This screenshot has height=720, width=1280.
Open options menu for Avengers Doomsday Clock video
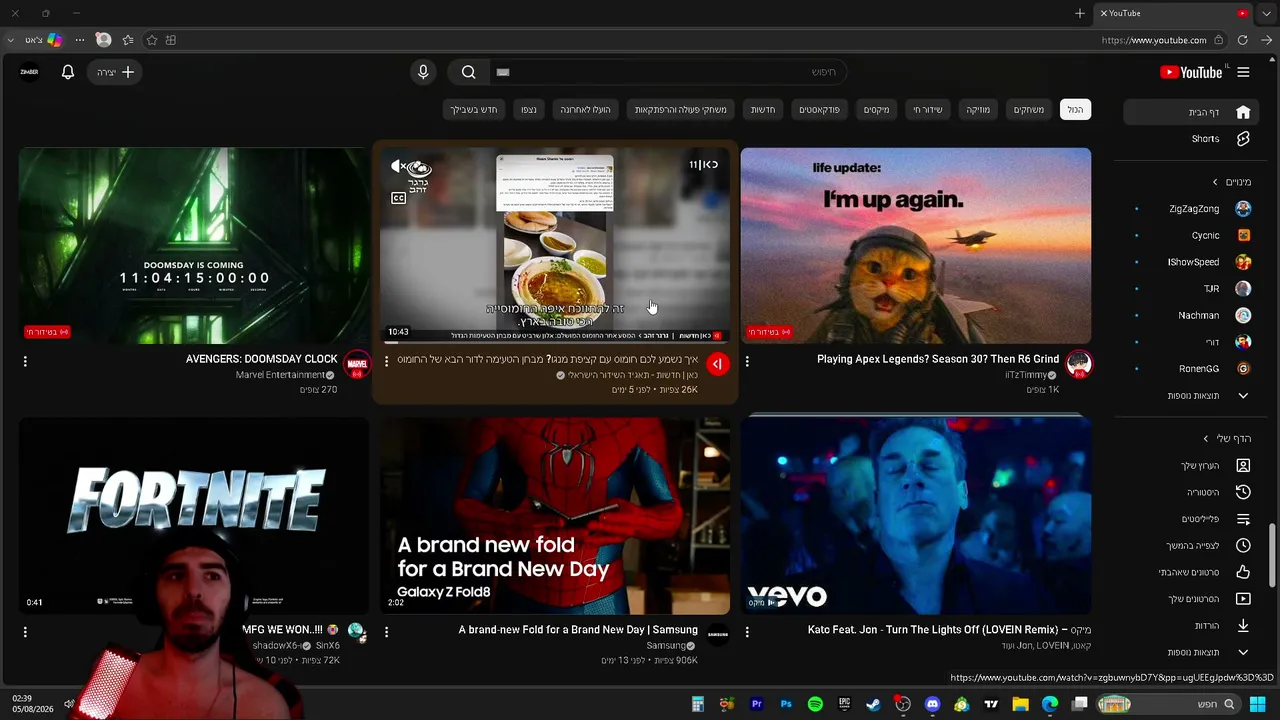[x=25, y=361]
